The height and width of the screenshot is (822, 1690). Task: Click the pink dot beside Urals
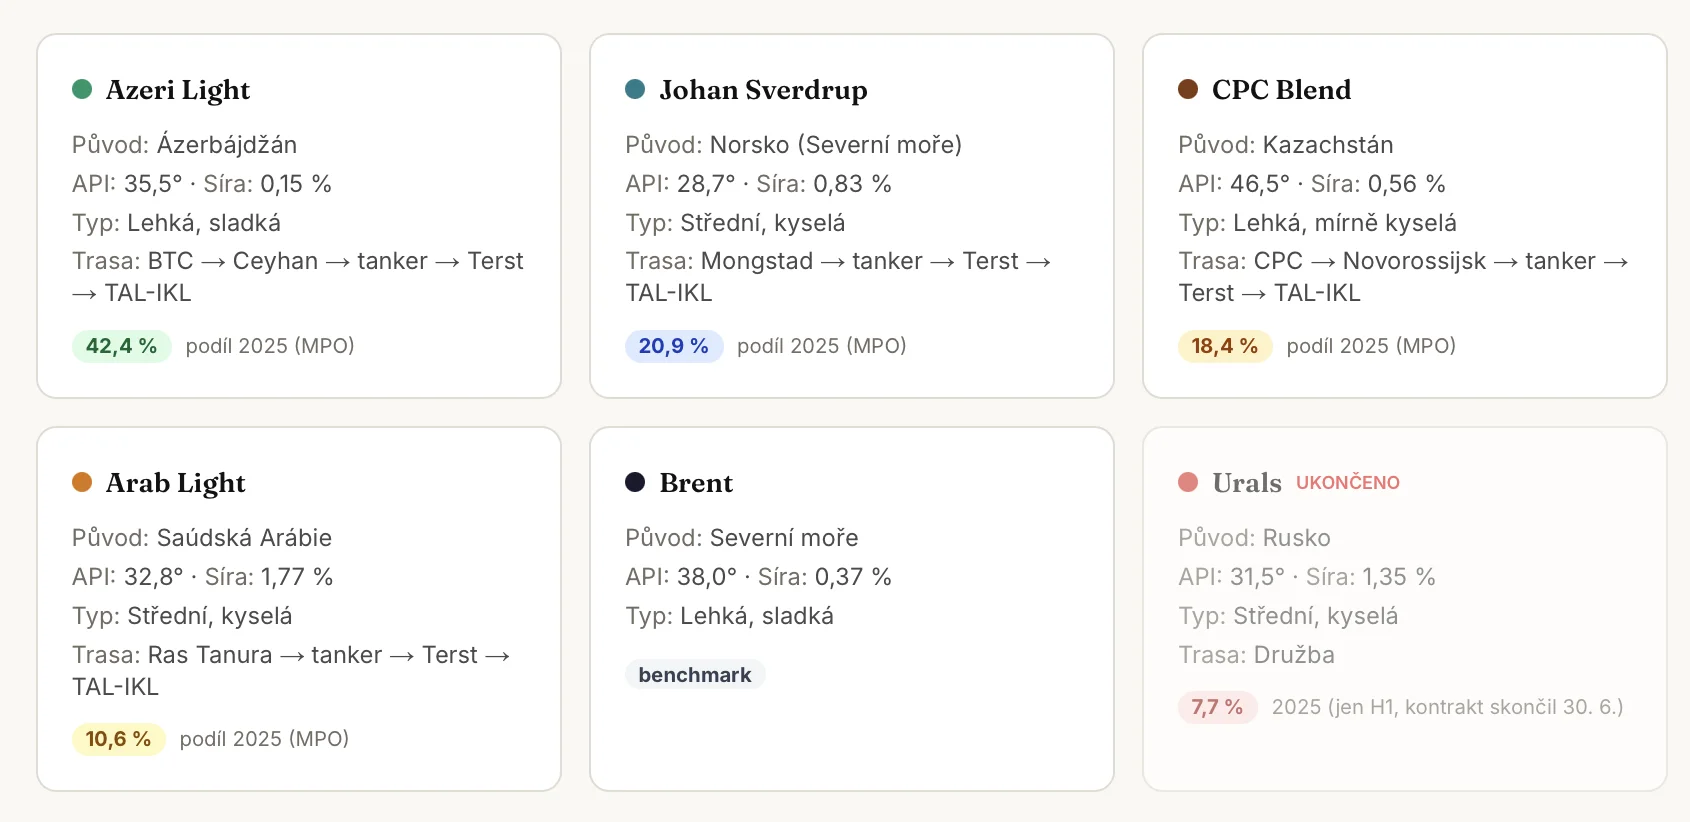[1188, 482]
